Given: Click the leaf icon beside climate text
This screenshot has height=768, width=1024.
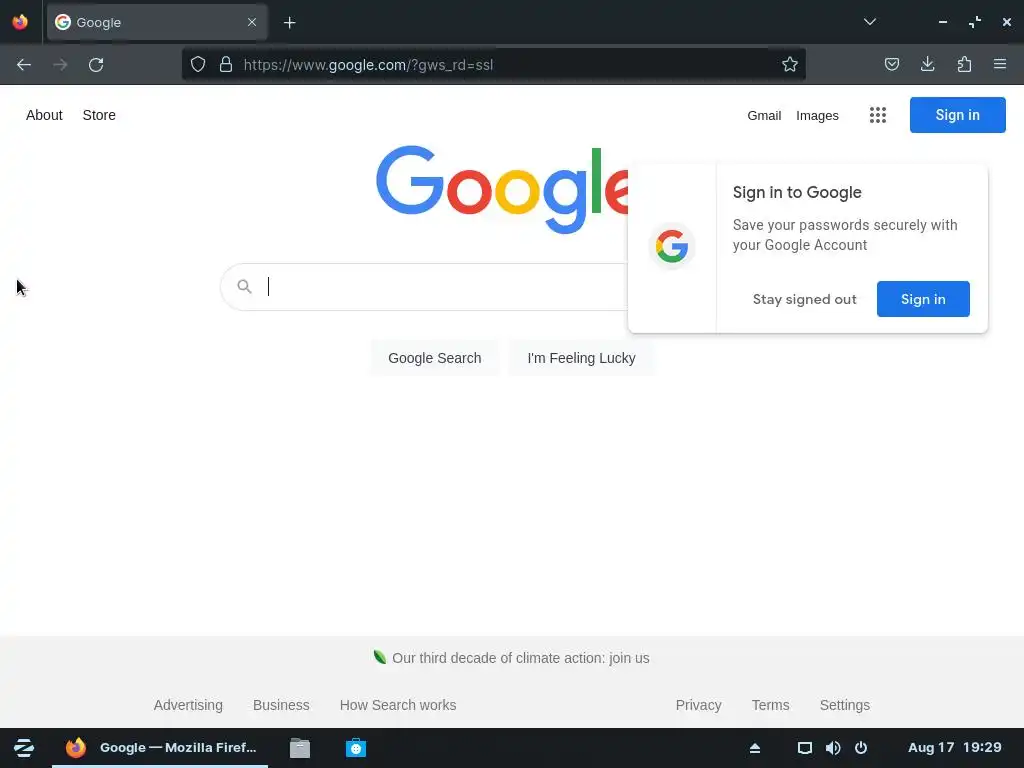Looking at the screenshot, I should click(379, 656).
